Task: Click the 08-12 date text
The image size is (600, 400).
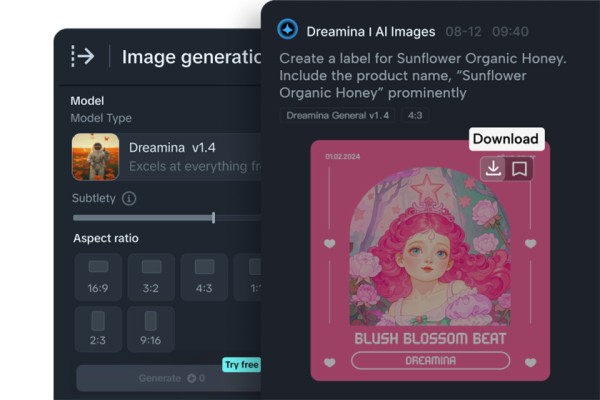Action: coord(463,31)
